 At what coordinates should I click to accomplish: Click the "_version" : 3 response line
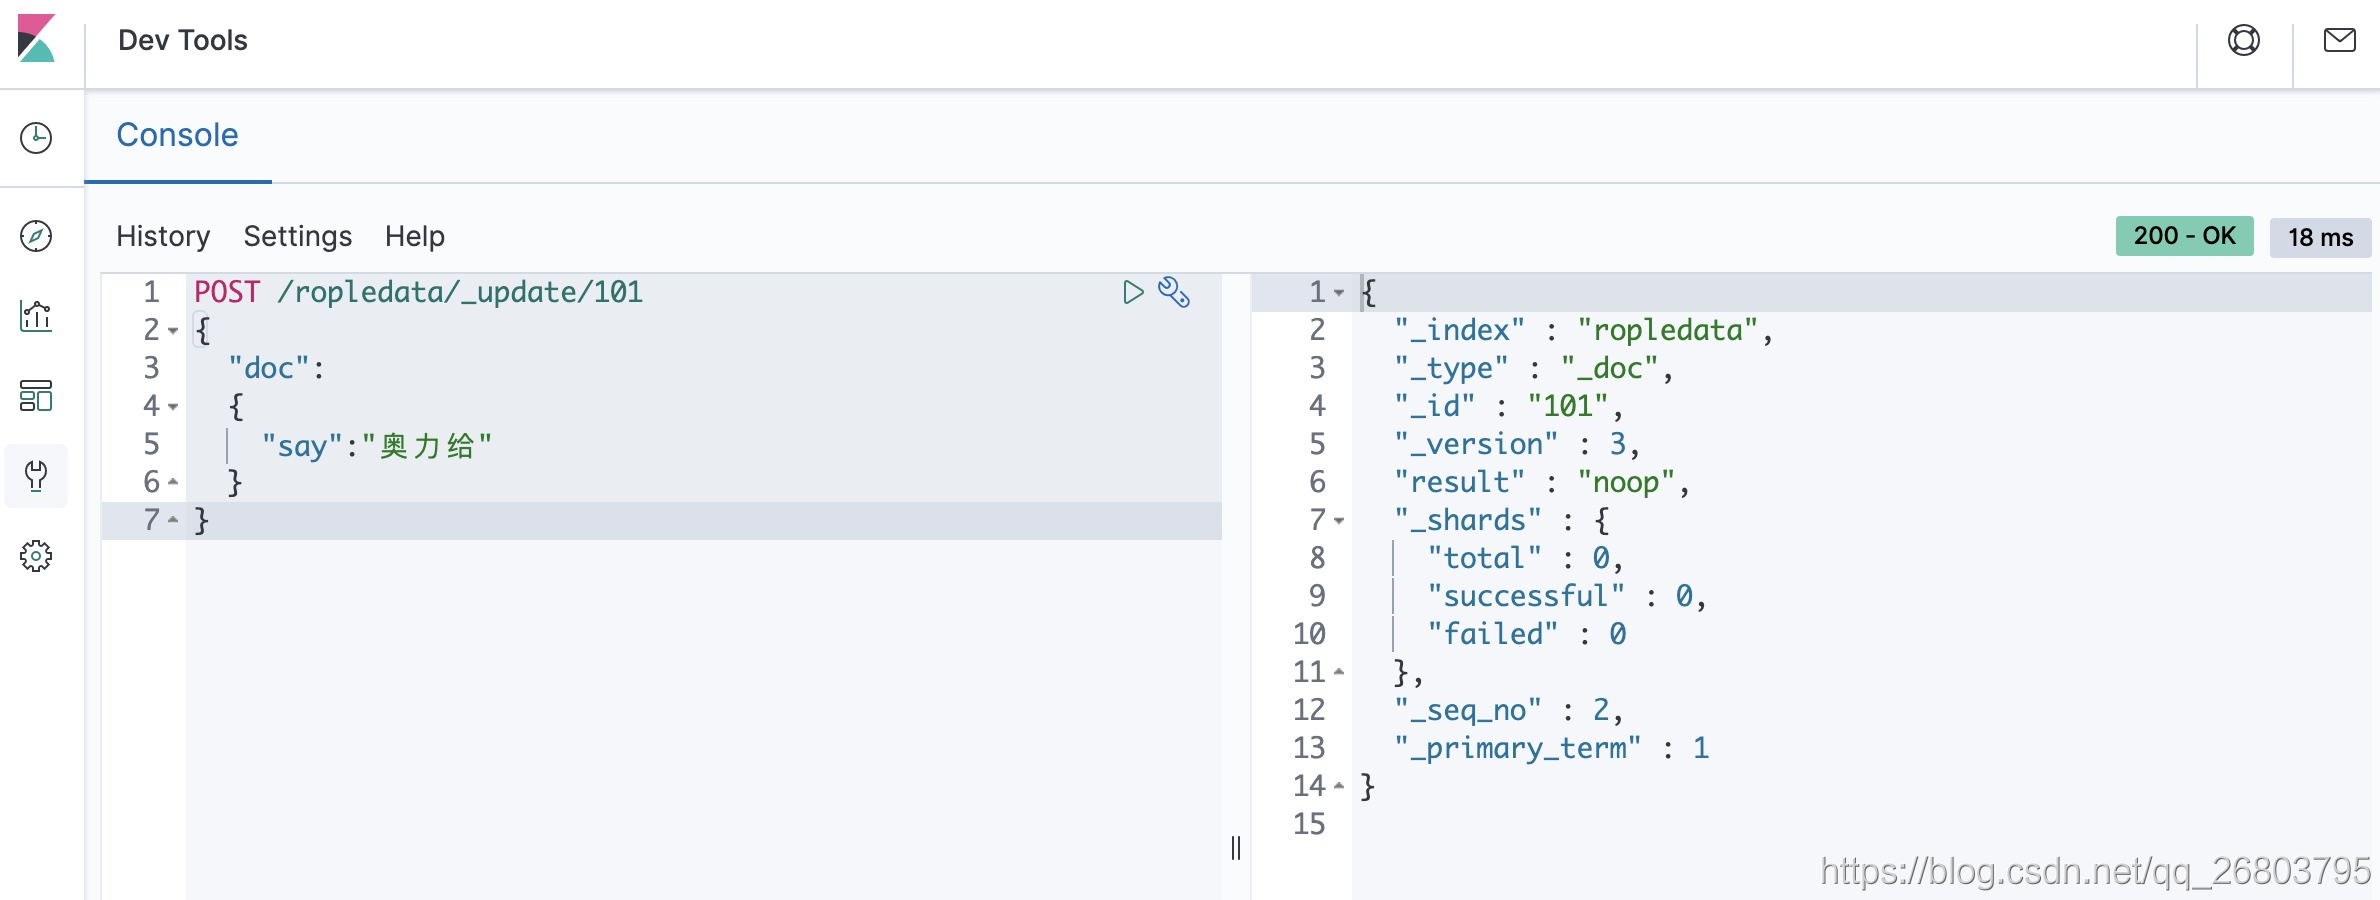click(x=1517, y=444)
